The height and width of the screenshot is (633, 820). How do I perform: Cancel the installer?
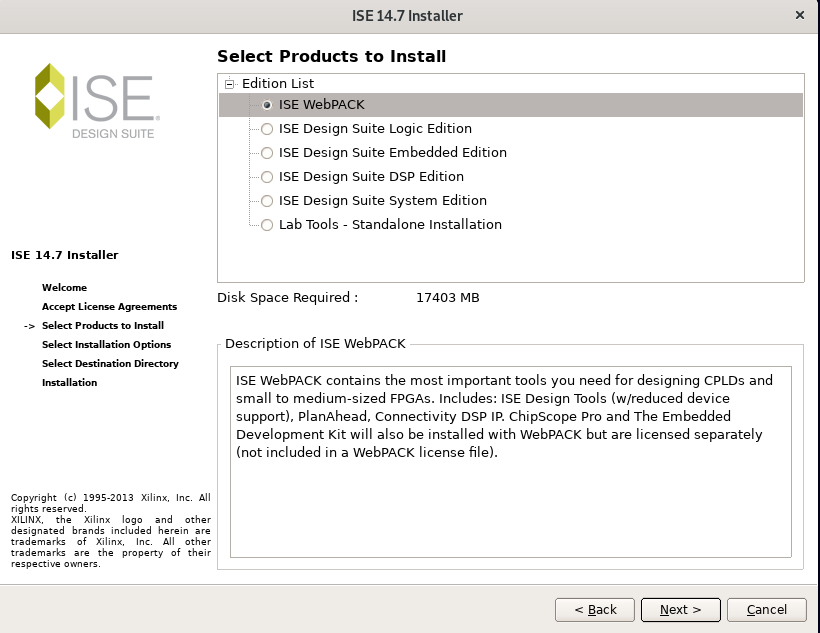pos(767,610)
